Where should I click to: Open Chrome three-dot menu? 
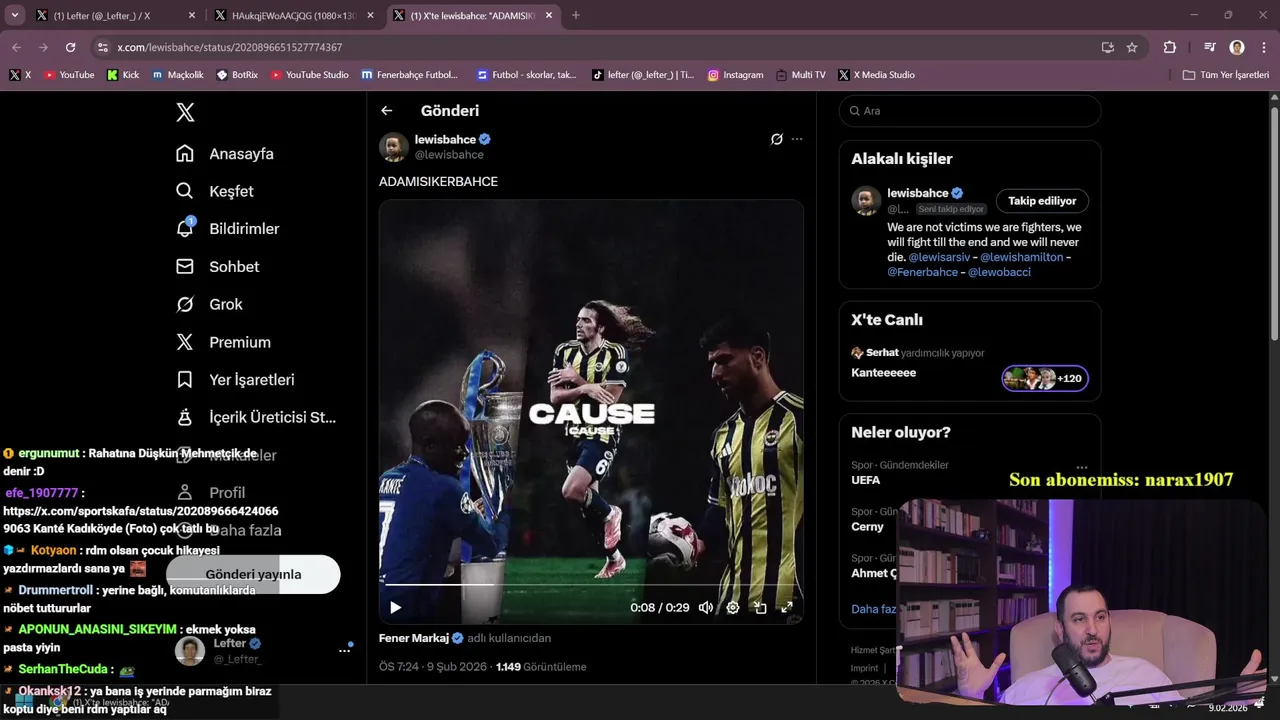click(1263, 47)
